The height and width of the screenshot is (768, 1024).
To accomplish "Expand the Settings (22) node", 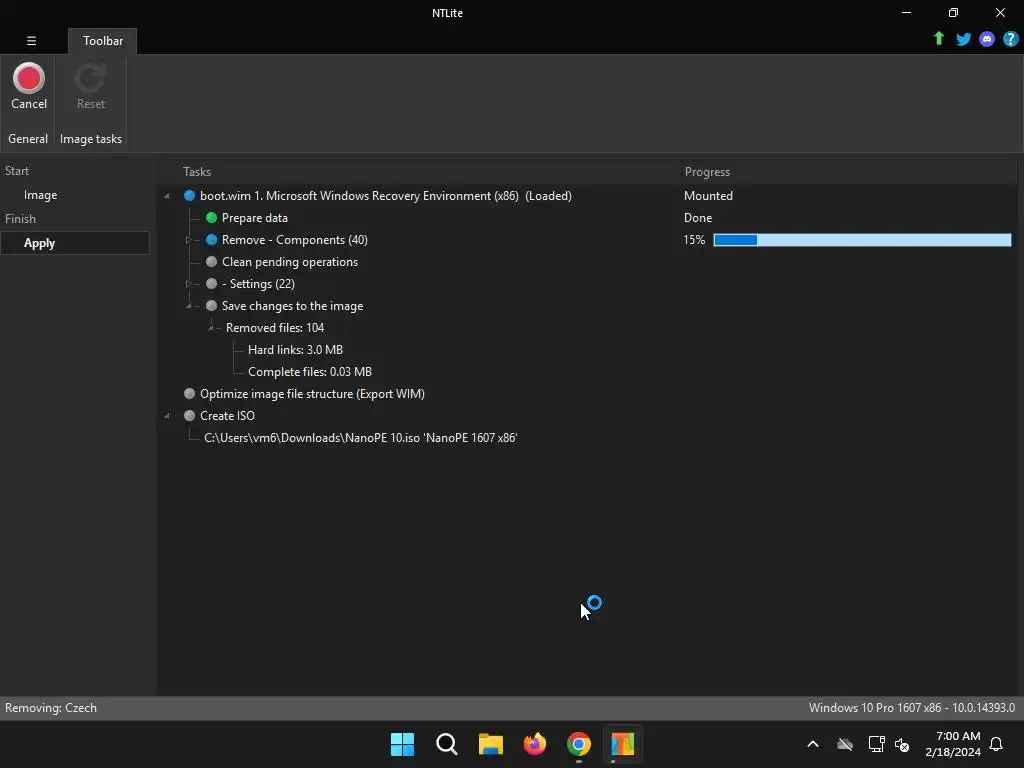I will coord(188,283).
